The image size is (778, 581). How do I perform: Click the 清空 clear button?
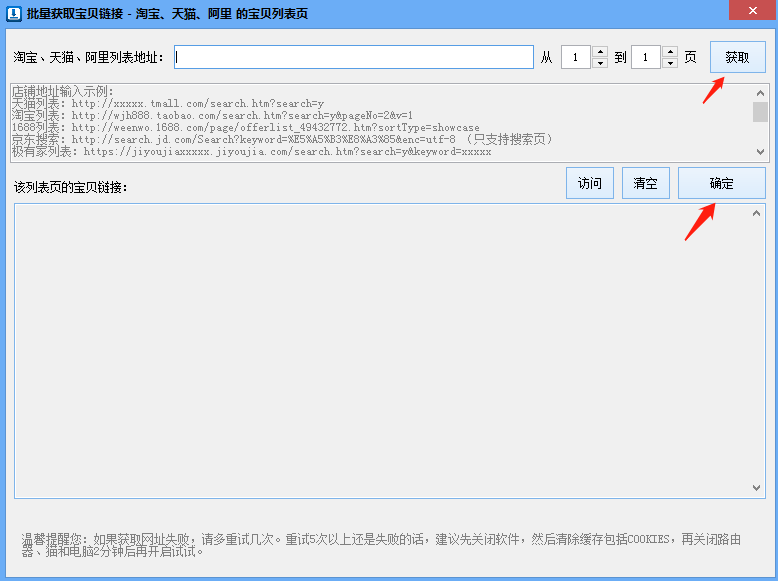pos(646,183)
